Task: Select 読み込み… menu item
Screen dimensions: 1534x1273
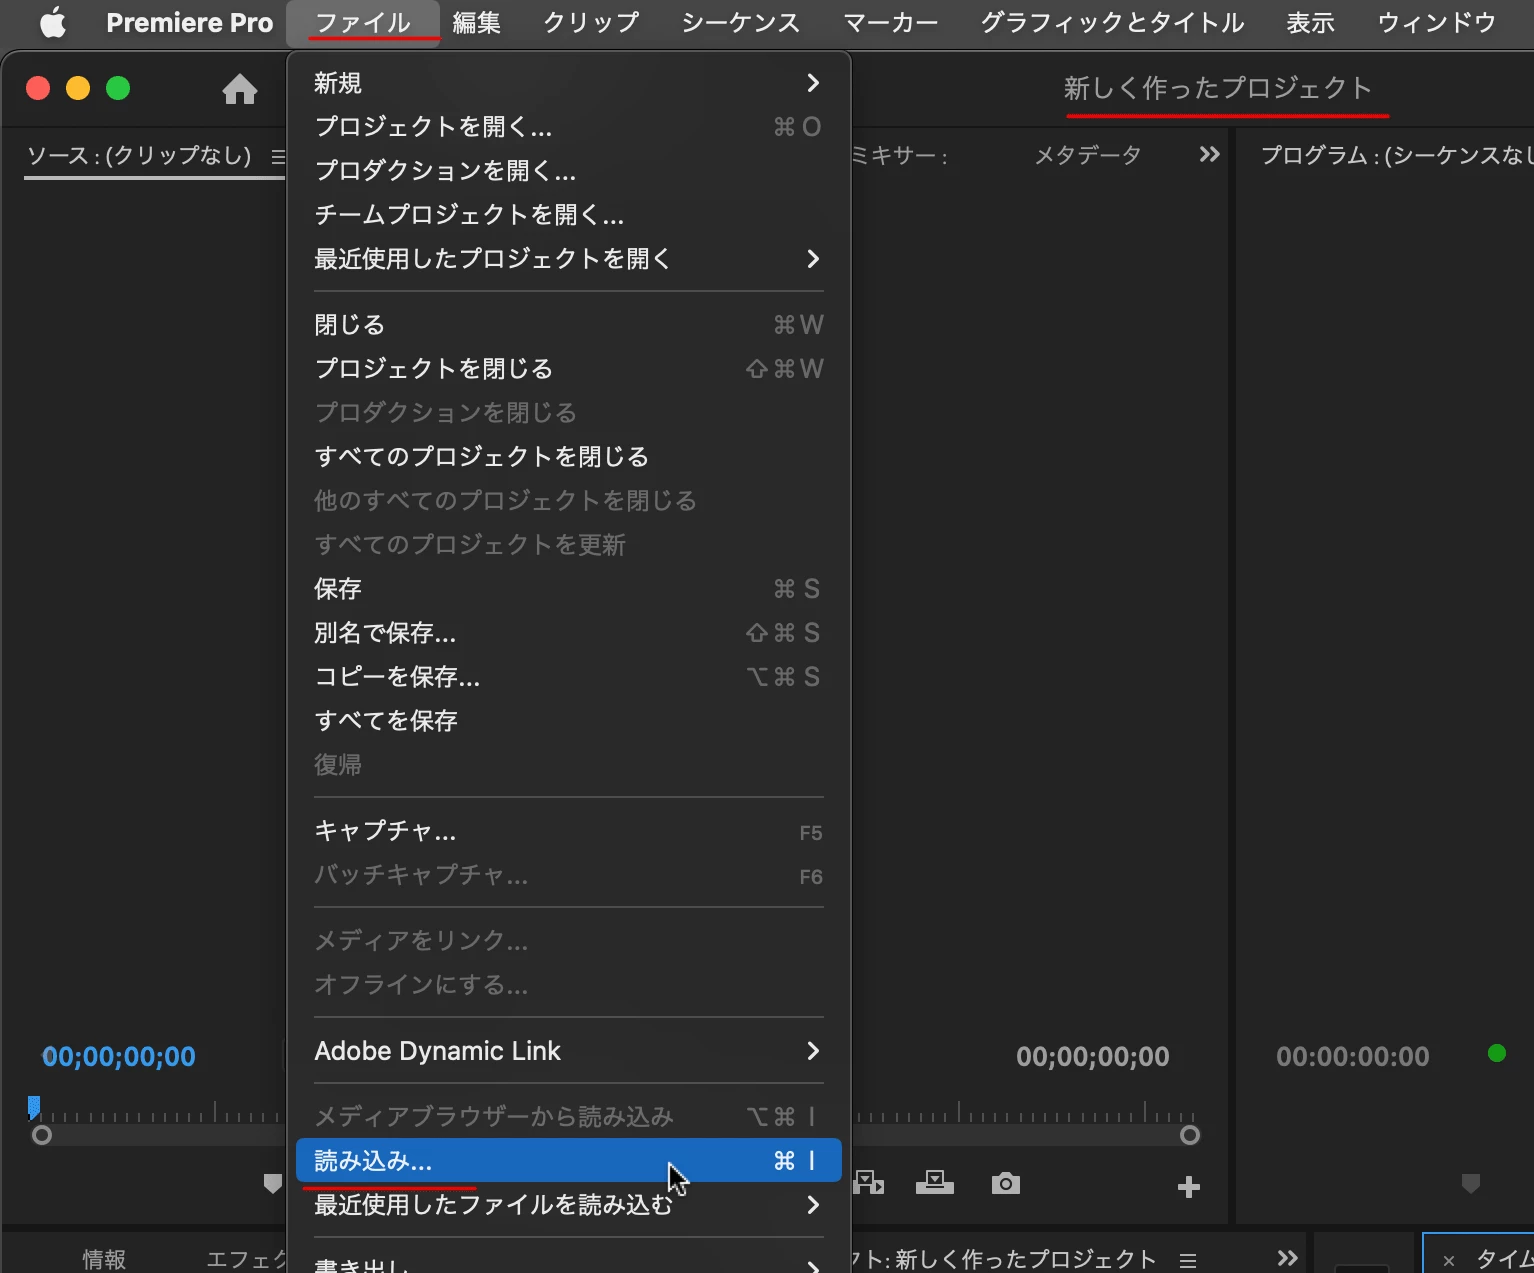Action: pyautogui.click(x=568, y=1161)
